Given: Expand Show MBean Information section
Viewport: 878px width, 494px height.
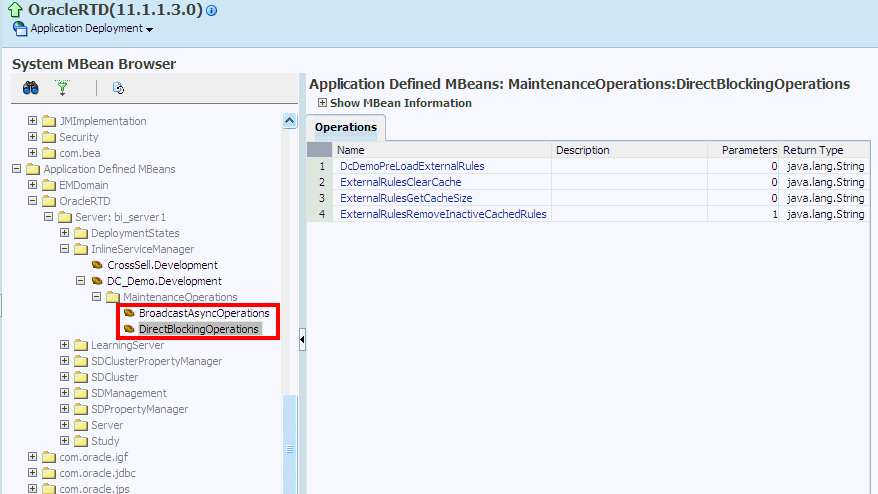Looking at the screenshot, I should (323, 102).
